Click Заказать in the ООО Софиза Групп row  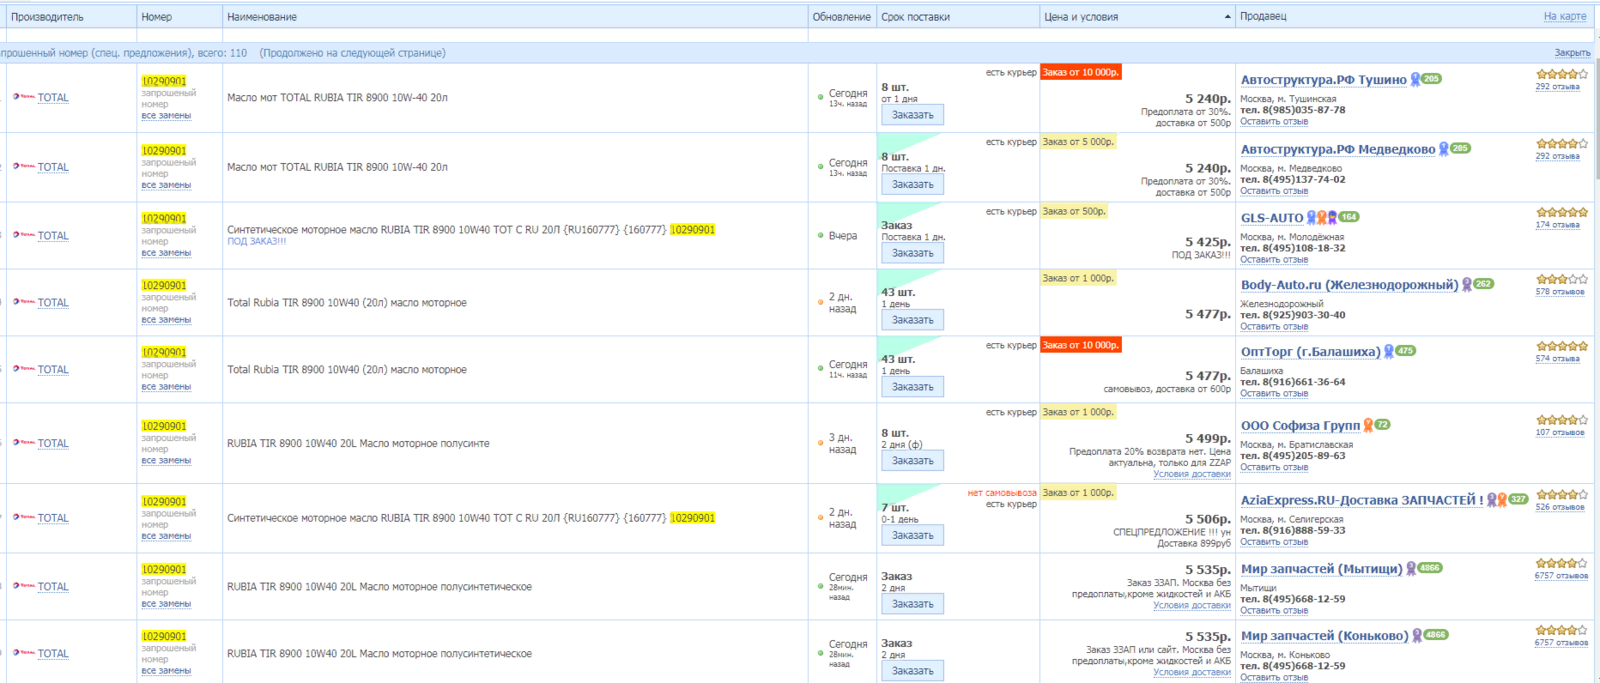[x=912, y=461]
